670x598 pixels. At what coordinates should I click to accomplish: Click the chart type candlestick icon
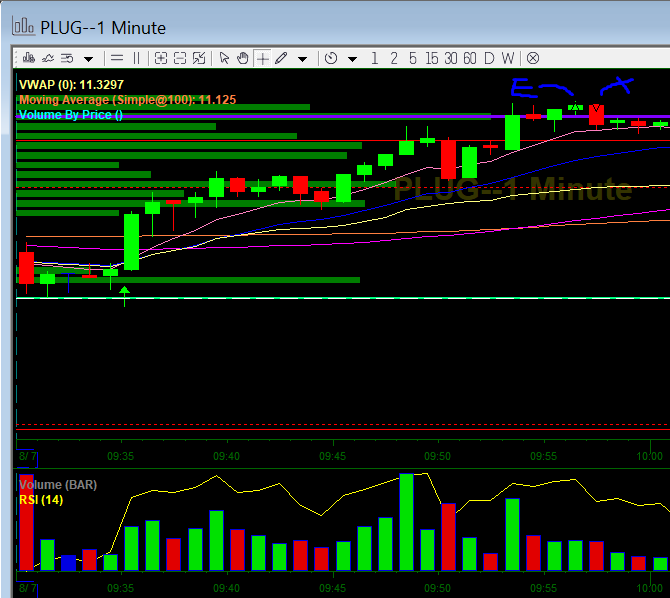27,58
